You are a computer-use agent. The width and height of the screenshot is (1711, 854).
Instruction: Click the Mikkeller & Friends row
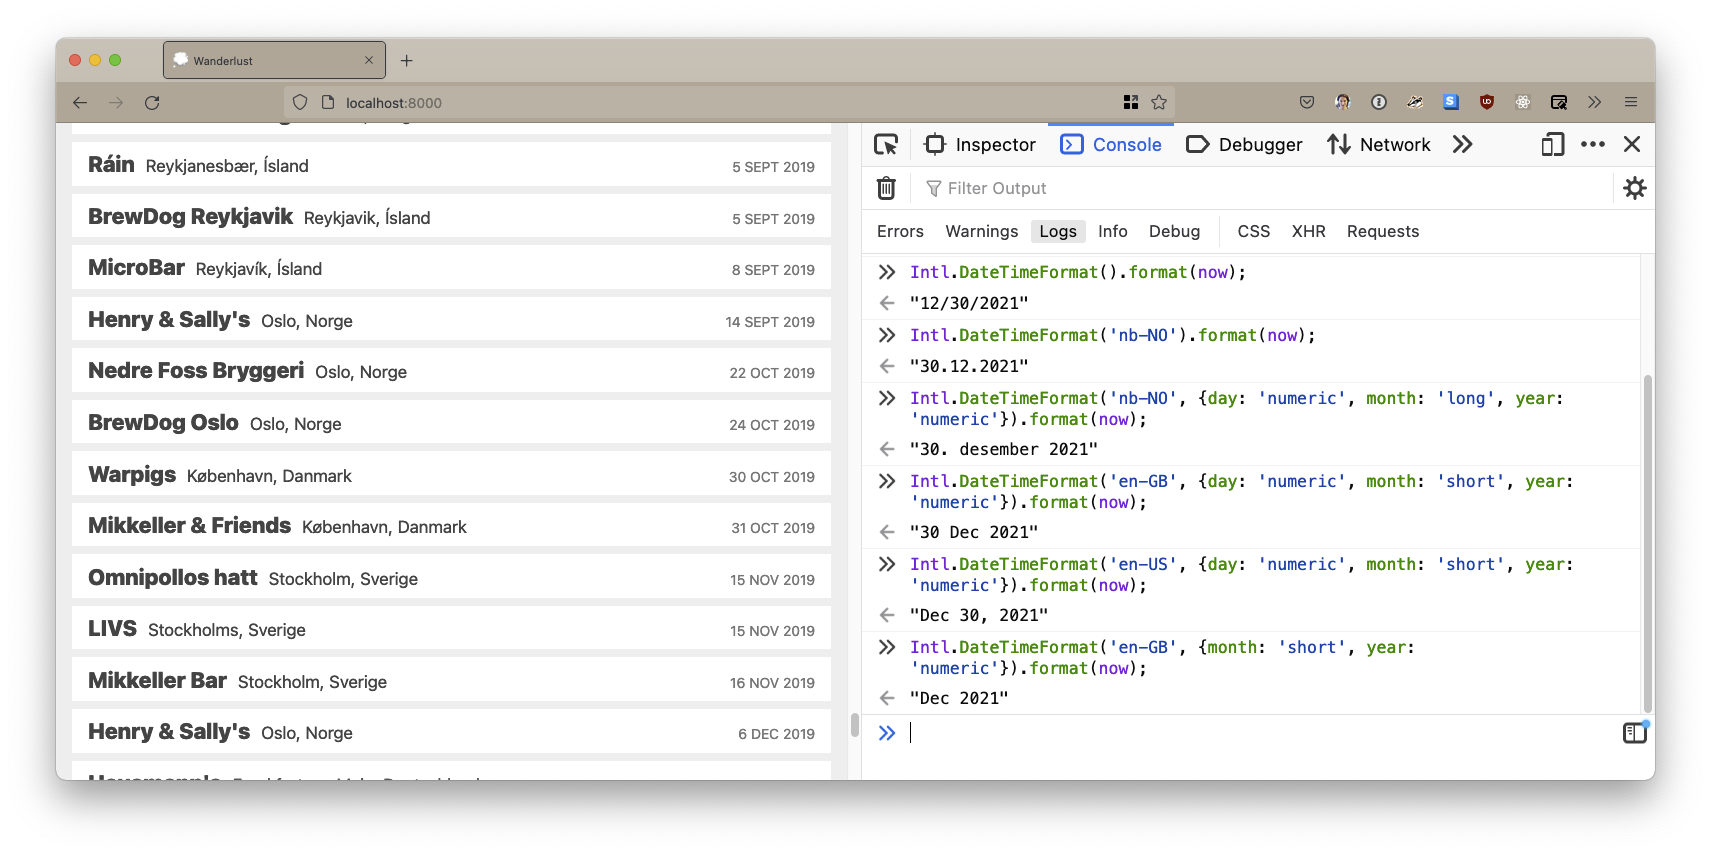(x=451, y=526)
